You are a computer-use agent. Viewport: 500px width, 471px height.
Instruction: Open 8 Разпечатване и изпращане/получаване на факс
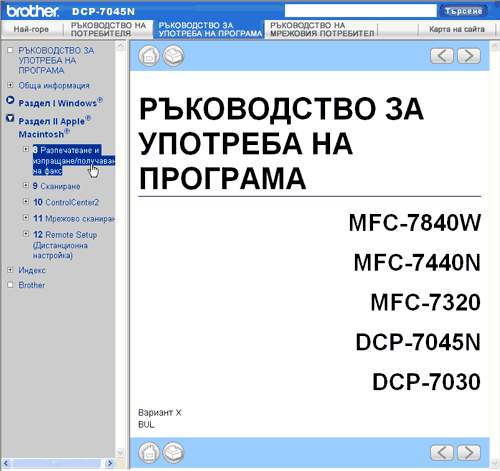[73, 160]
